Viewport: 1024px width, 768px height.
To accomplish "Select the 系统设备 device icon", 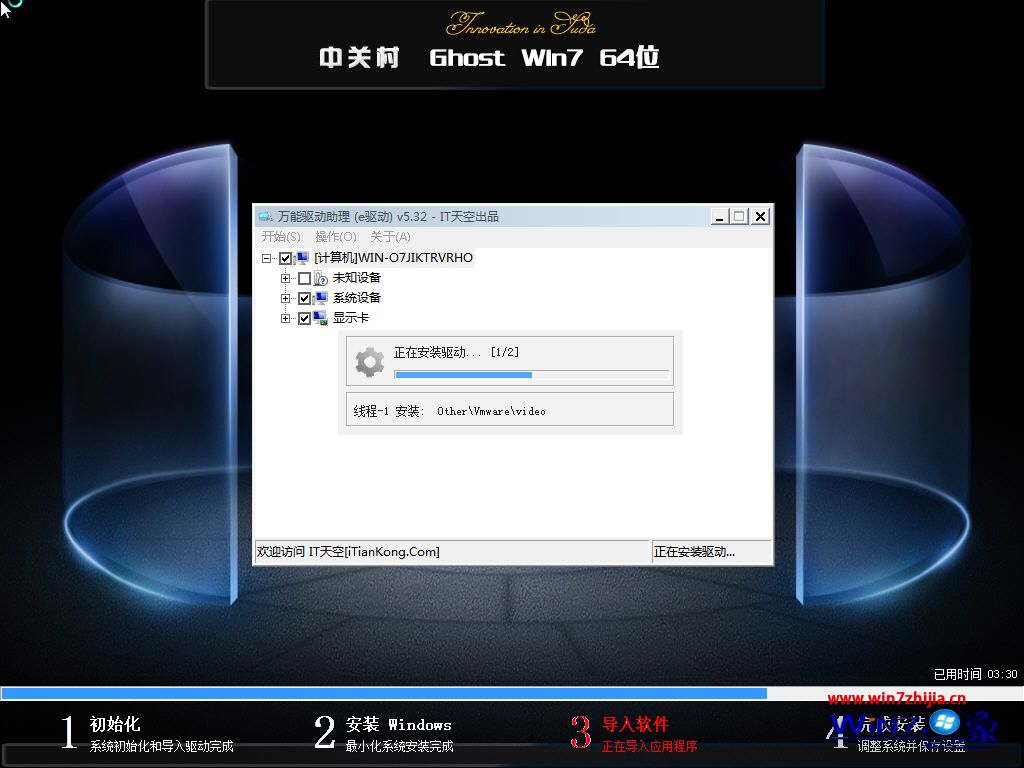I will (321, 298).
